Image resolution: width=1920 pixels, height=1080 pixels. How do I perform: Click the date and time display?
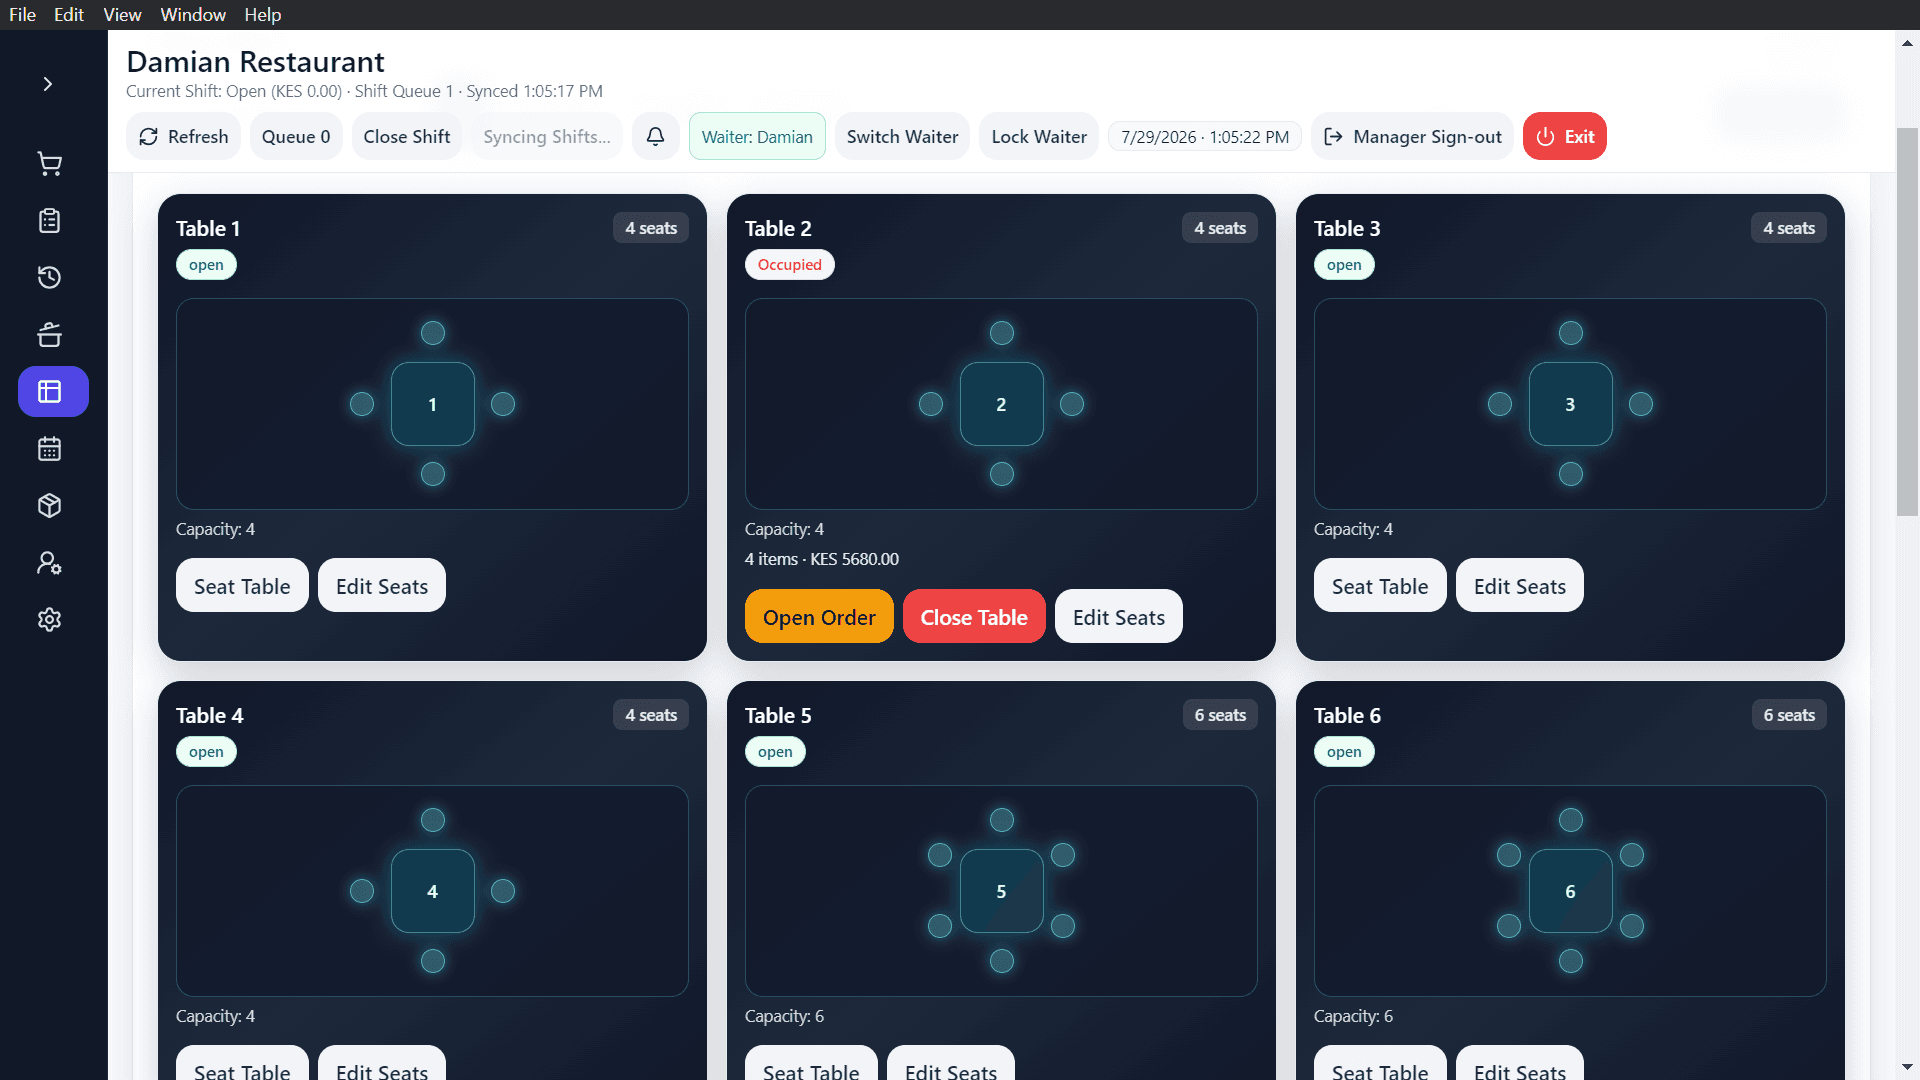tap(1205, 137)
